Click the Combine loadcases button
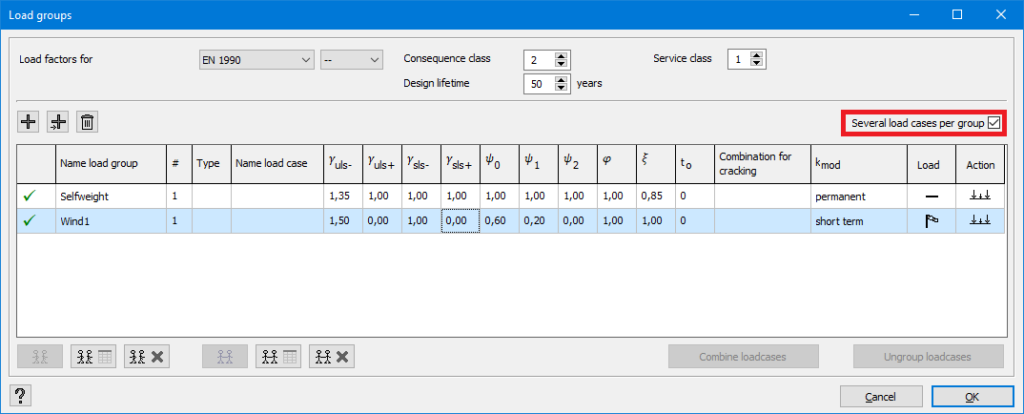 743,357
